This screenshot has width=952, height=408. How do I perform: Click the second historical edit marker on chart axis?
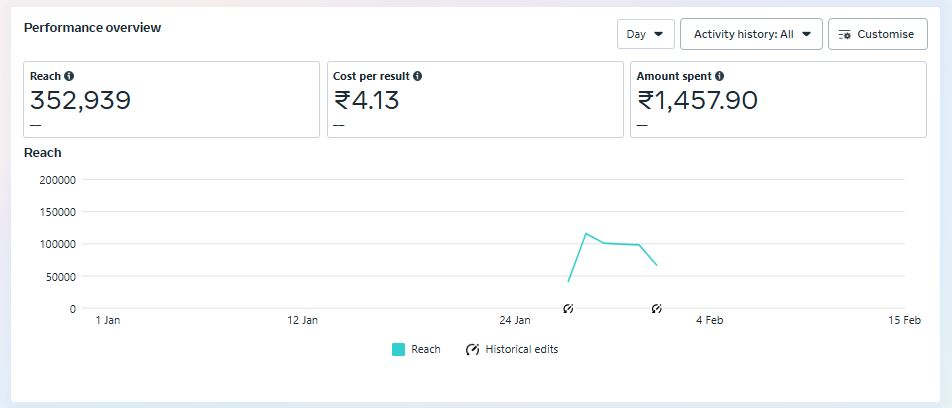point(657,309)
